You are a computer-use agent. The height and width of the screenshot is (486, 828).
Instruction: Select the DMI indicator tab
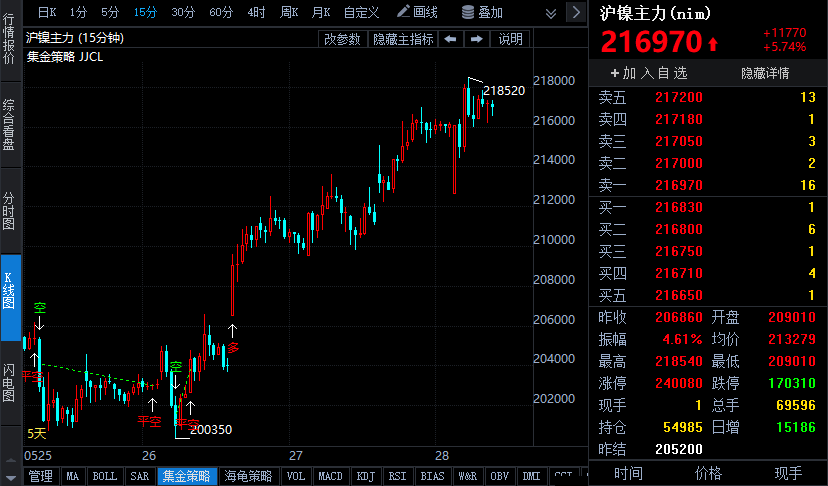pos(531,476)
